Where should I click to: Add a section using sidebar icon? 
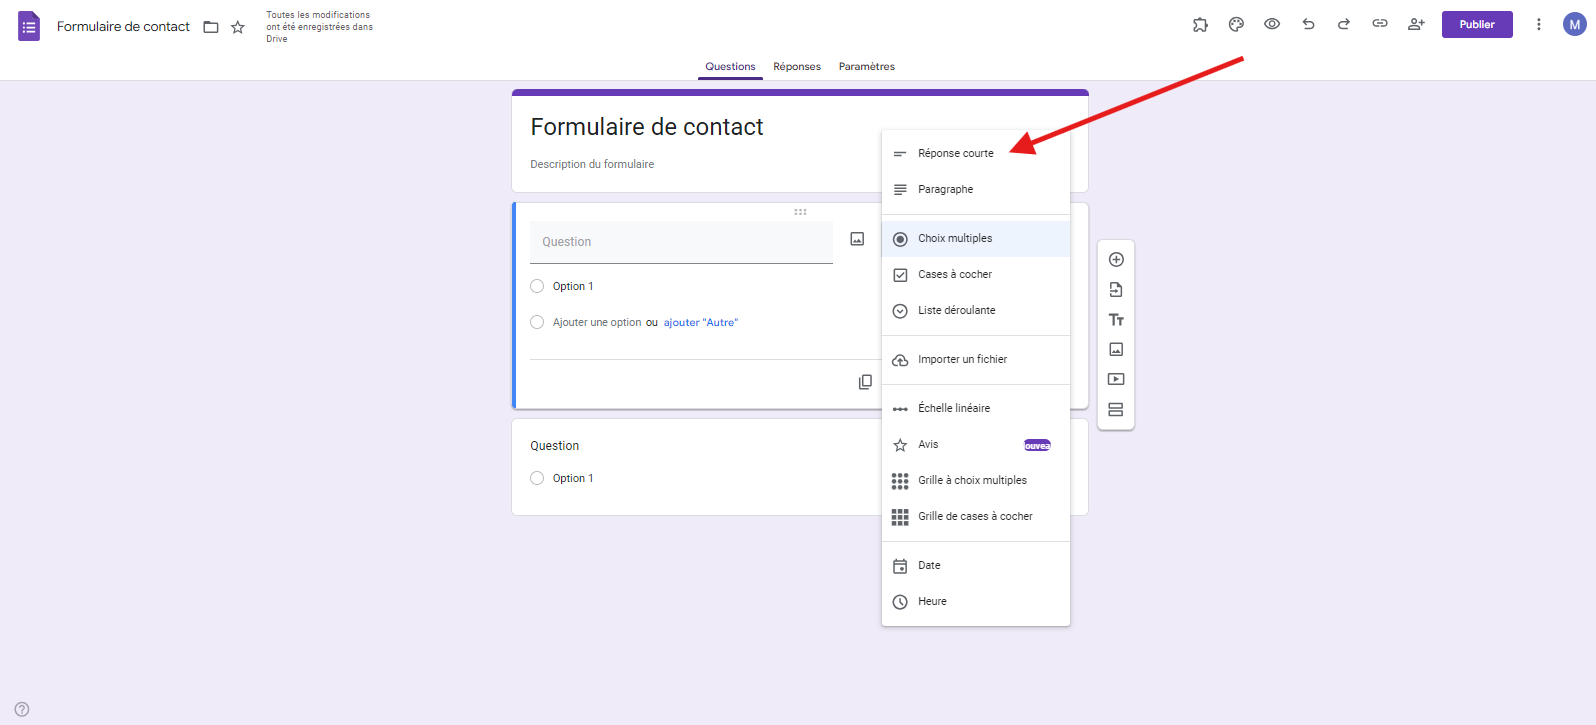click(1116, 410)
